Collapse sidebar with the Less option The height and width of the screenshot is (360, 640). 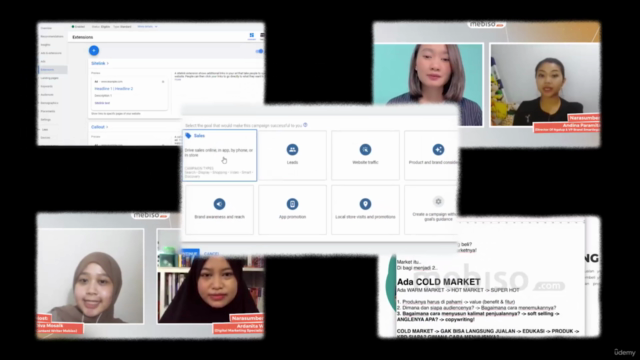tap(45, 129)
